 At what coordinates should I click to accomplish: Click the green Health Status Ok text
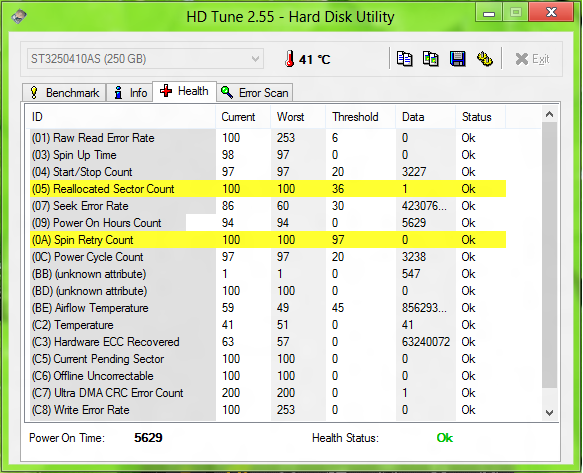[x=445, y=438]
